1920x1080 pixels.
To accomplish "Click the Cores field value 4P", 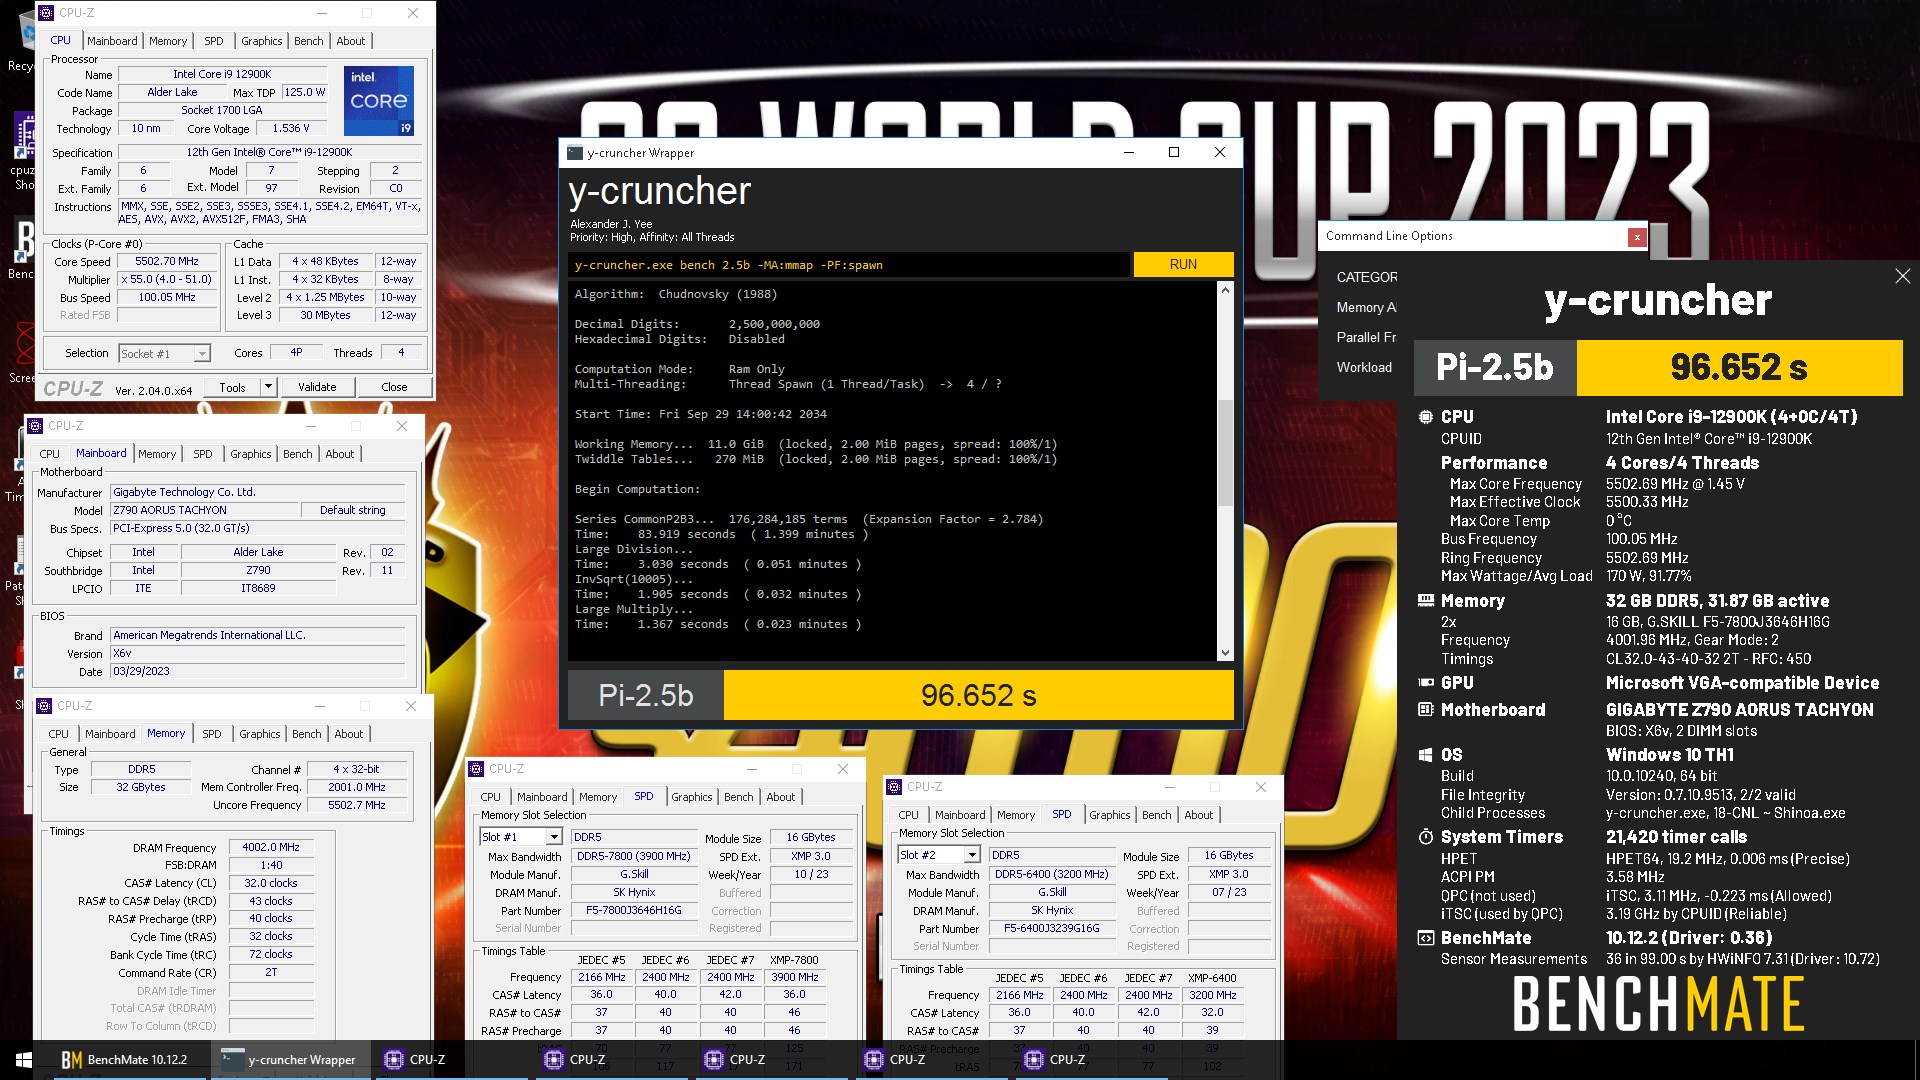I will point(296,353).
